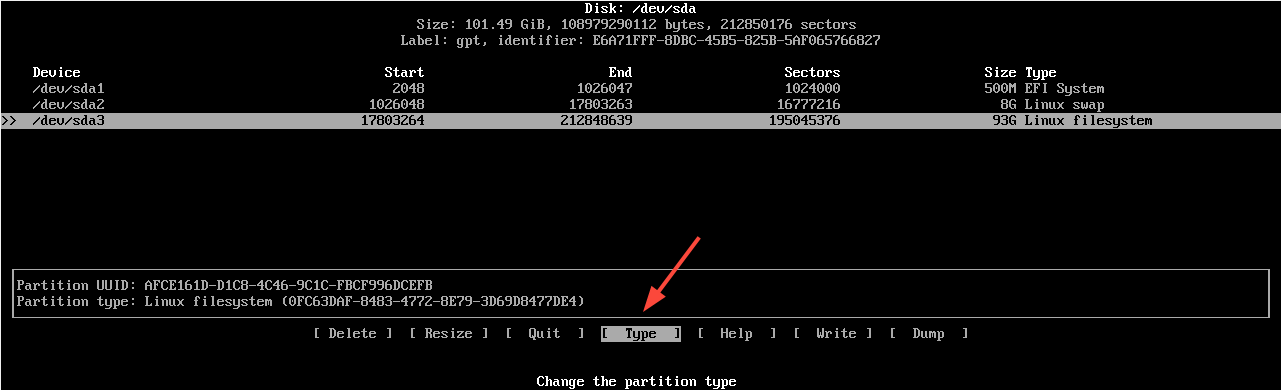The height and width of the screenshot is (390, 1281).
Task: Select the Delete menu option
Action: (352, 334)
